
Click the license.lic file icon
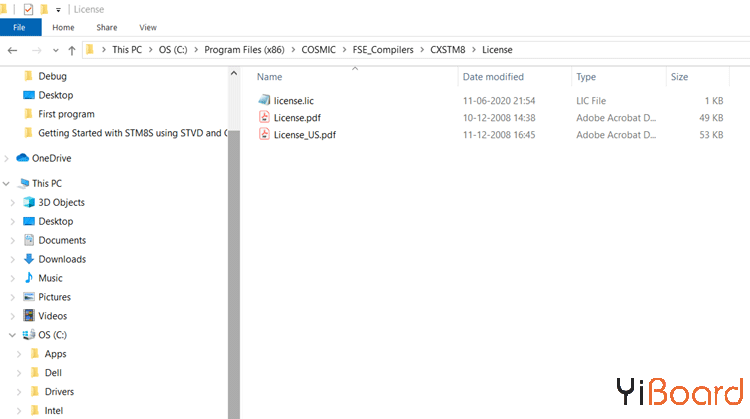264,100
